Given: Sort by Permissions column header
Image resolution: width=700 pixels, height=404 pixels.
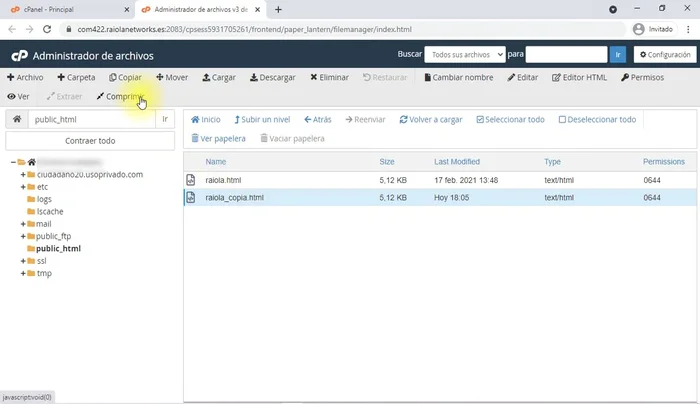Looking at the screenshot, I should pos(663,162).
